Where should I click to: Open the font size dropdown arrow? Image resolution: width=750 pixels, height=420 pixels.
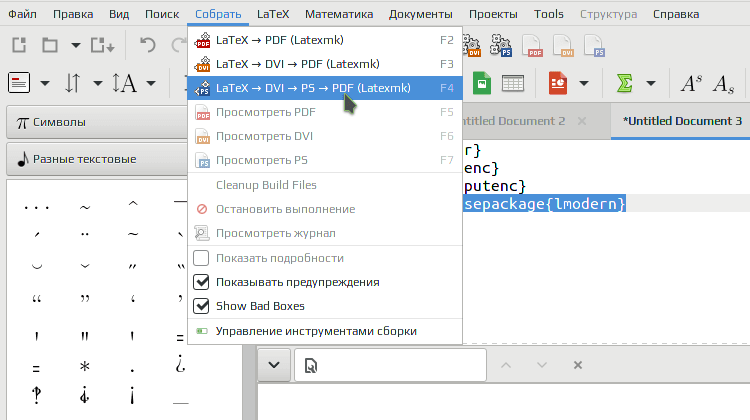pos(151,84)
